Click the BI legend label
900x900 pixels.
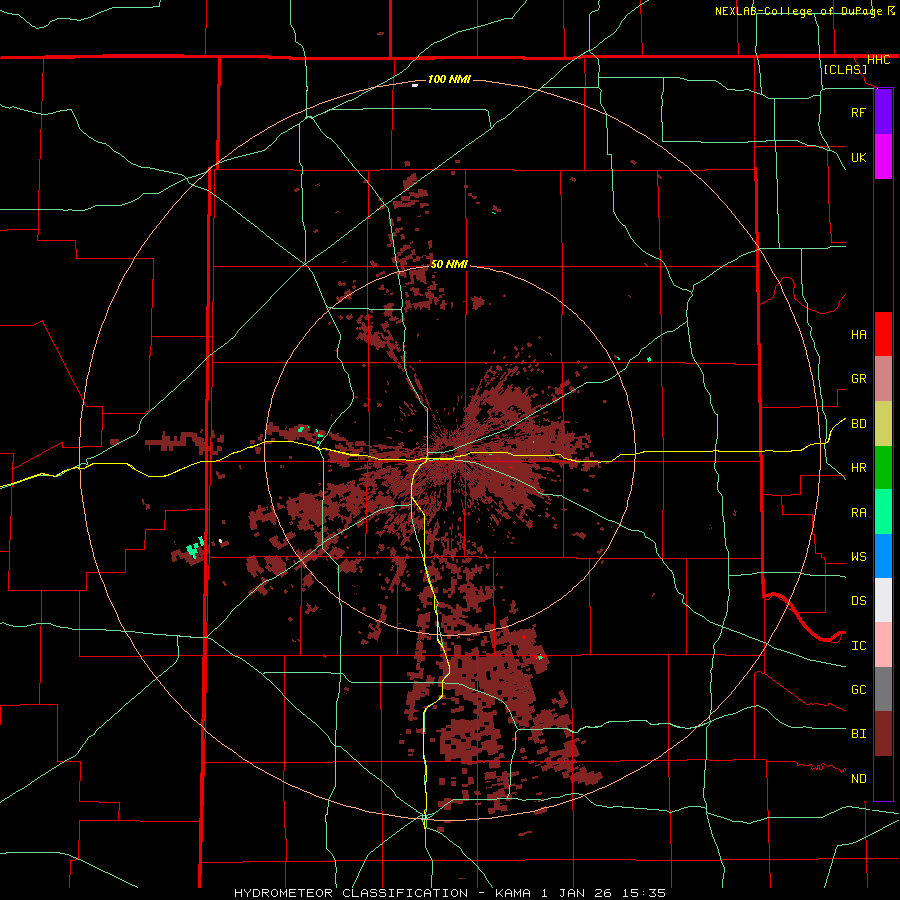pyautogui.click(x=858, y=734)
